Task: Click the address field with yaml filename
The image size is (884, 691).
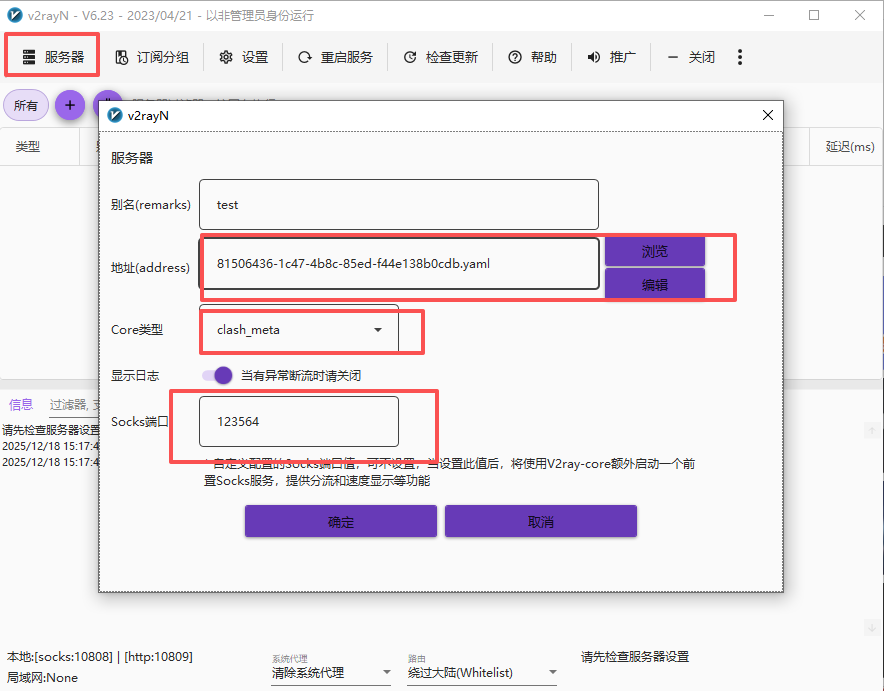Action: (x=399, y=264)
